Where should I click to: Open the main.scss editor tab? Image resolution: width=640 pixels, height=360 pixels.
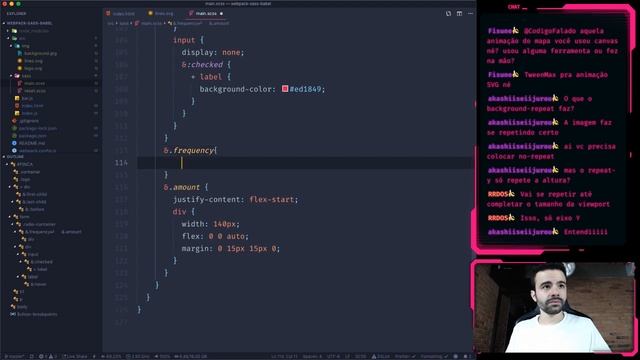point(206,13)
